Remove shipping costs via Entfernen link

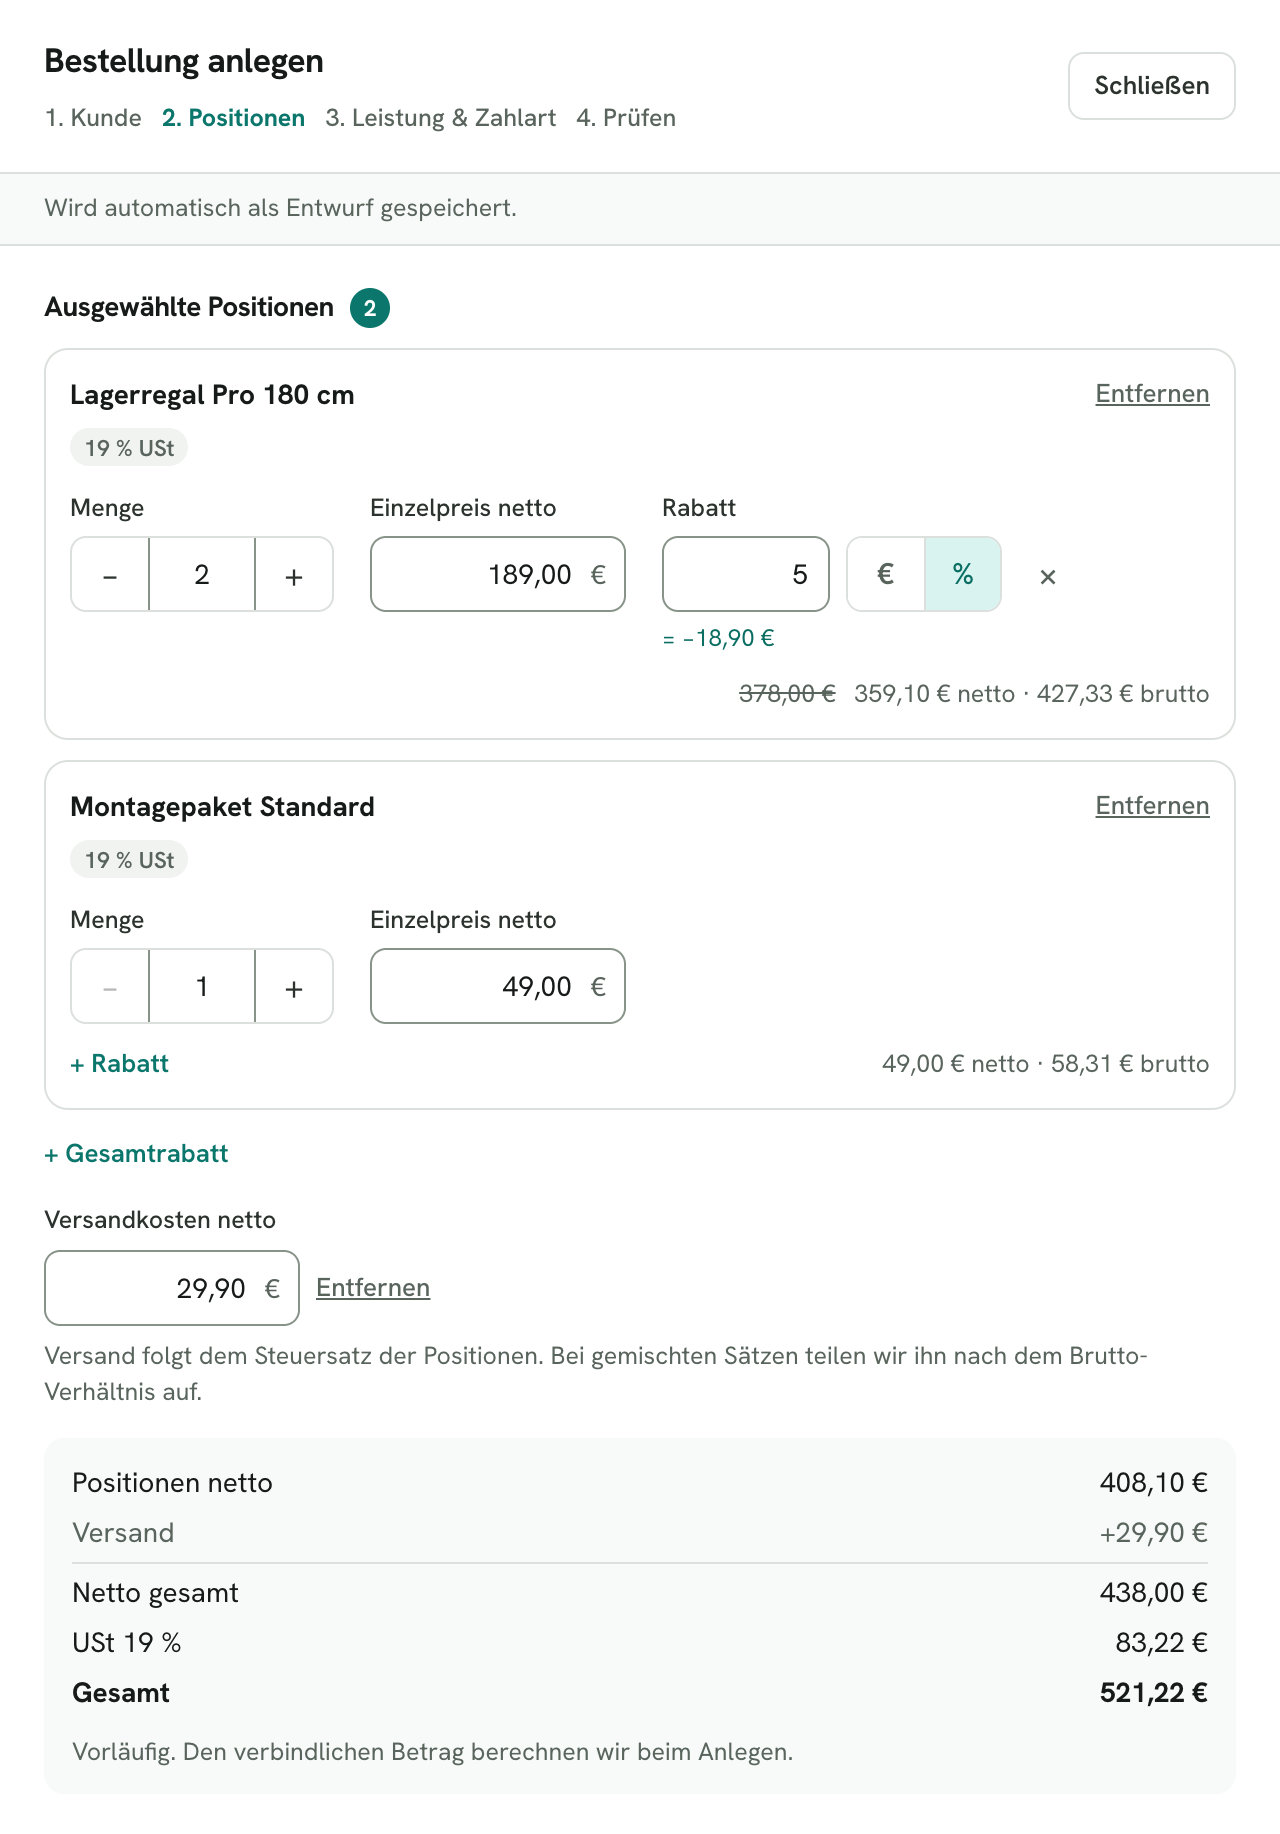click(x=373, y=1288)
